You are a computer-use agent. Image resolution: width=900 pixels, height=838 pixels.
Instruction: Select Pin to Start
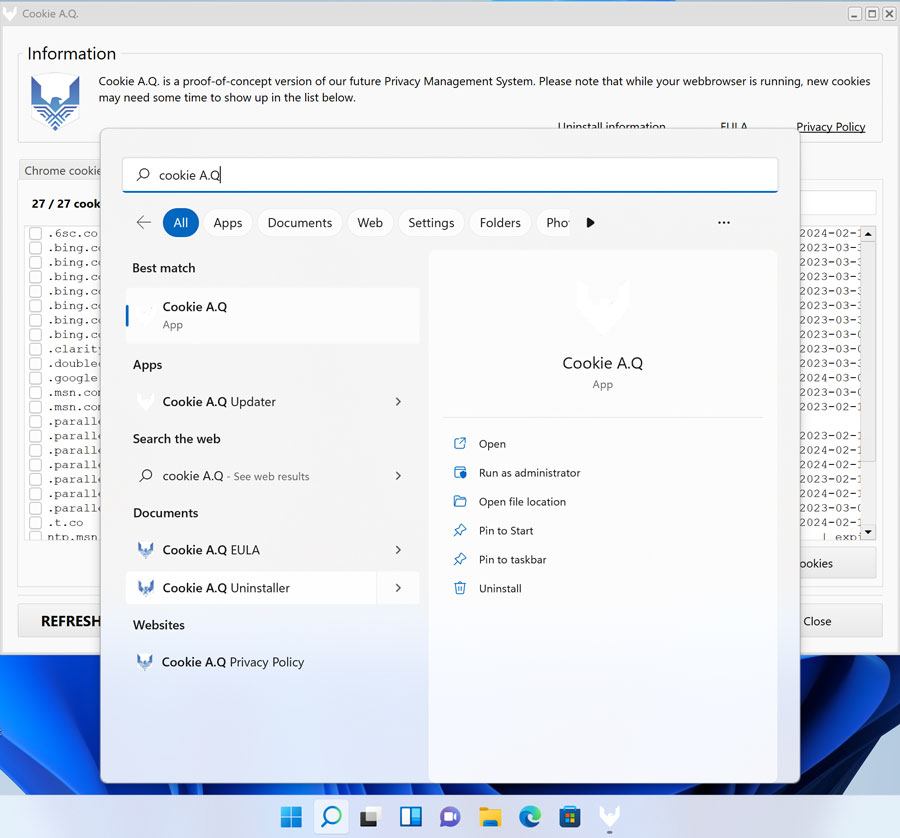click(506, 530)
